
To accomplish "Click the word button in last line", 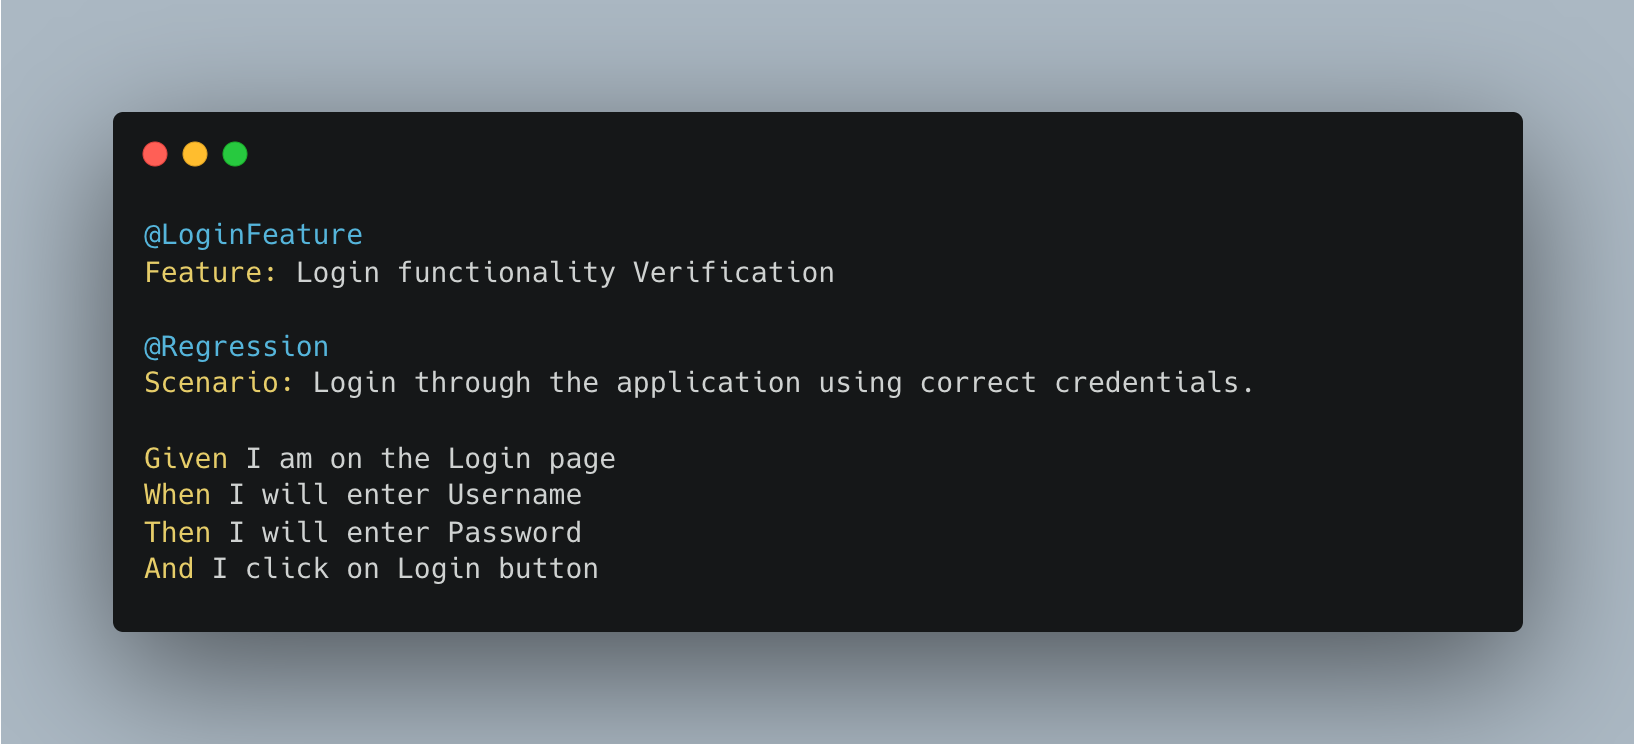I will 549,568.
